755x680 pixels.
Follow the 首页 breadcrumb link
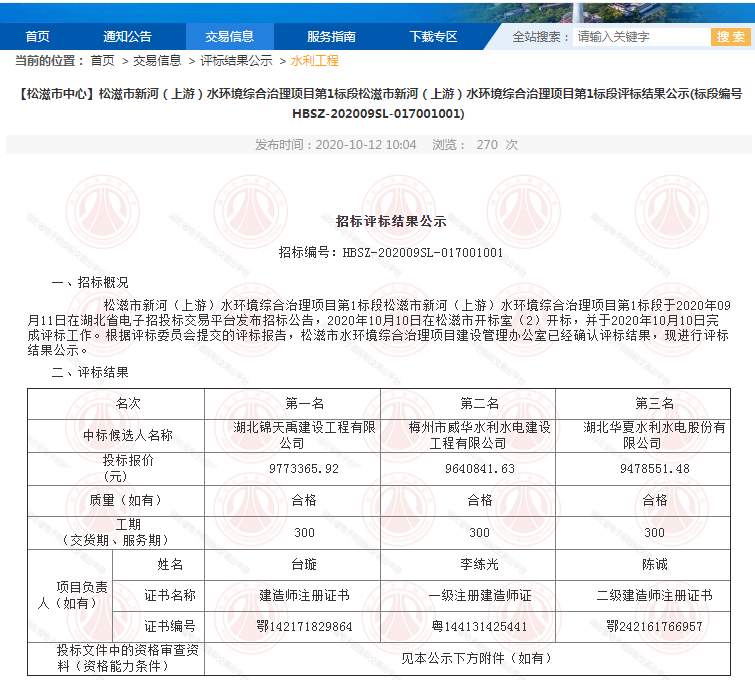[102, 61]
